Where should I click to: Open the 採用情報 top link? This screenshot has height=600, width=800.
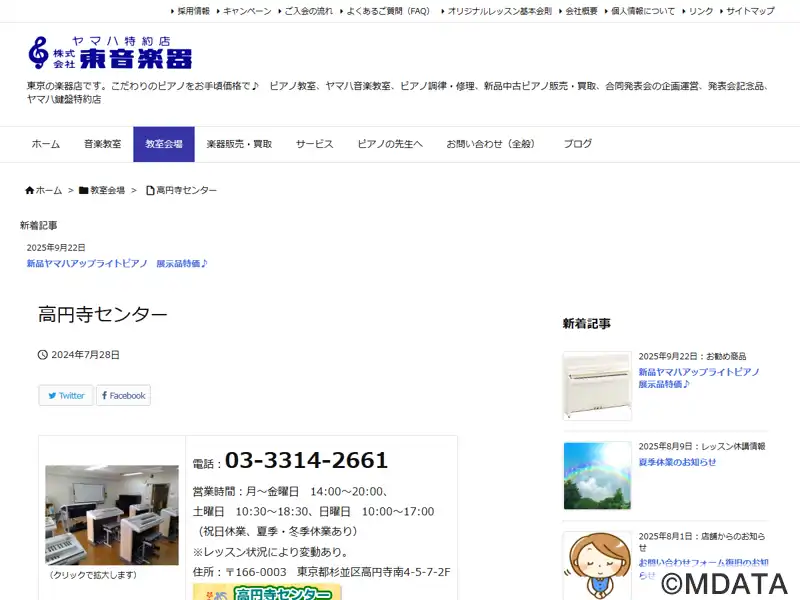coord(193,11)
